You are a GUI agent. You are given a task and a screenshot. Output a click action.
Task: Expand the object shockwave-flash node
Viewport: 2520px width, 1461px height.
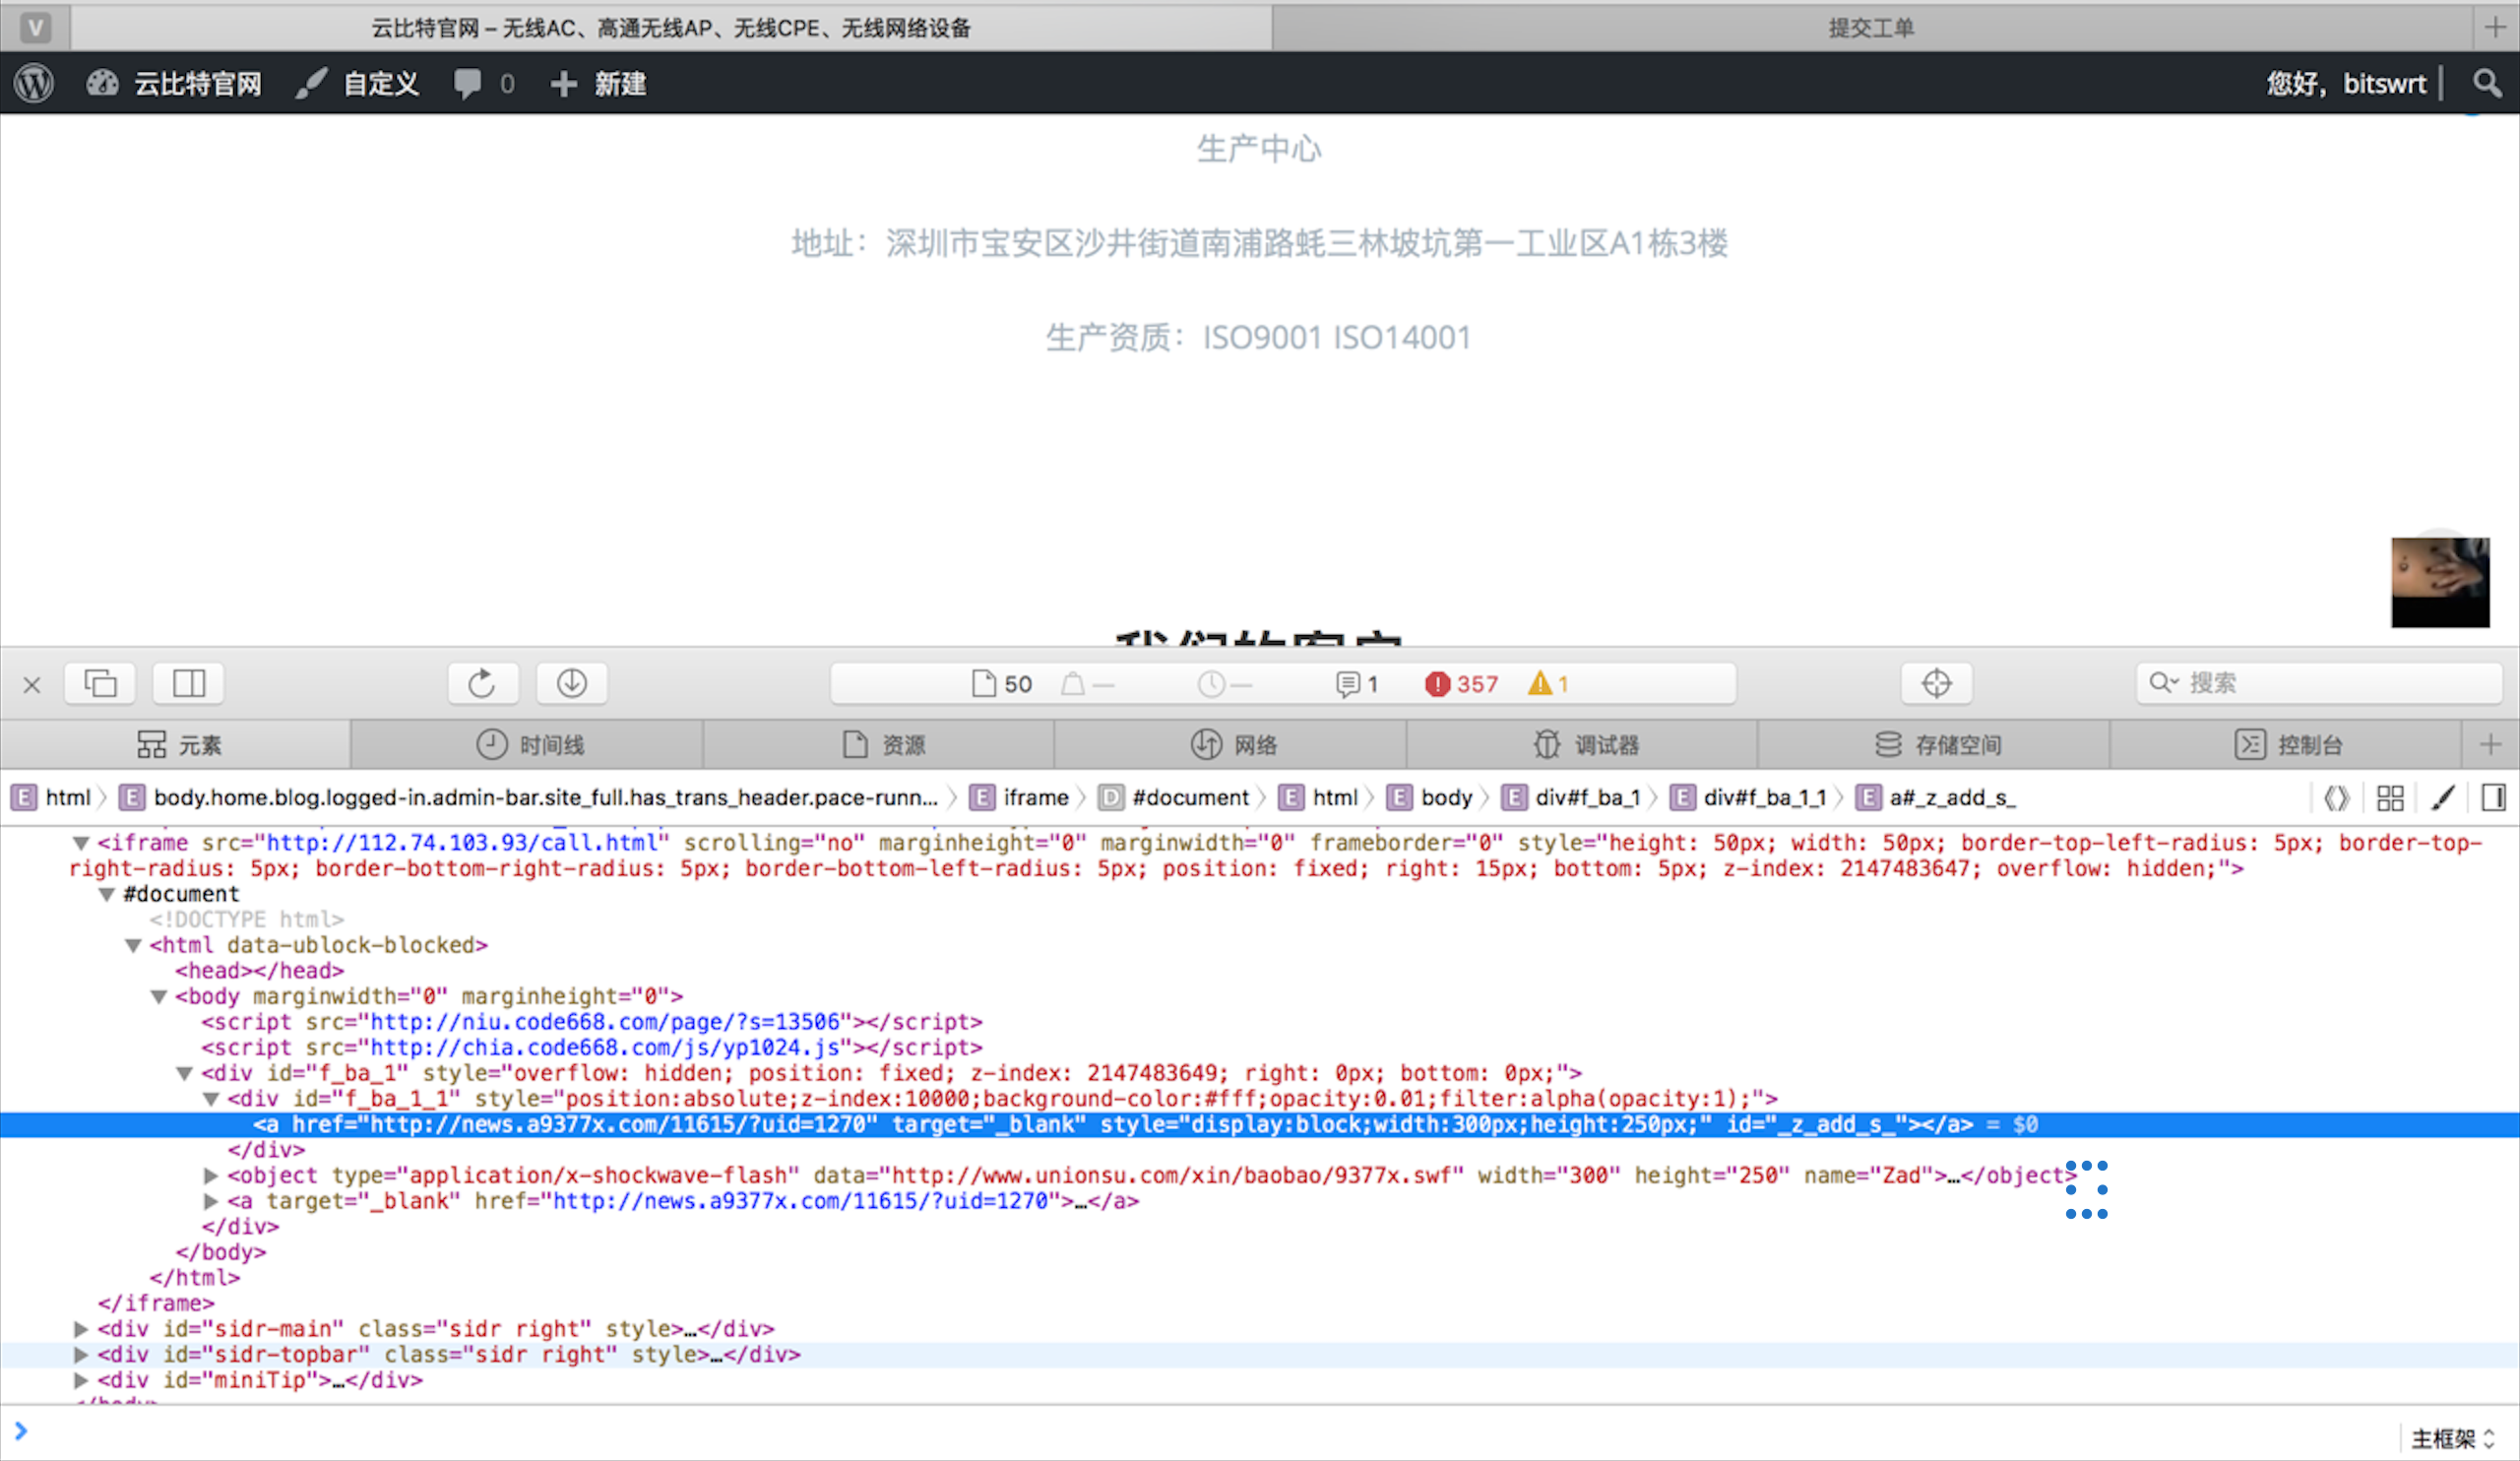(x=211, y=1175)
